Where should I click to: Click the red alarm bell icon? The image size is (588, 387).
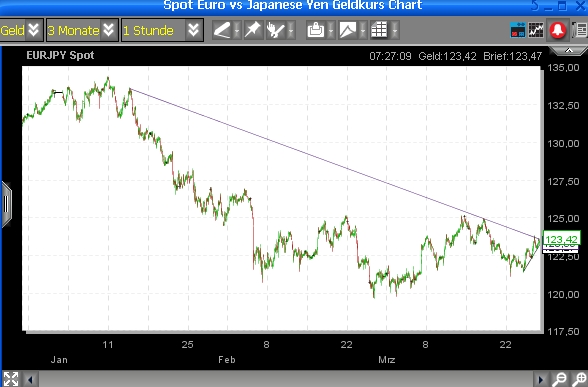coord(557,30)
